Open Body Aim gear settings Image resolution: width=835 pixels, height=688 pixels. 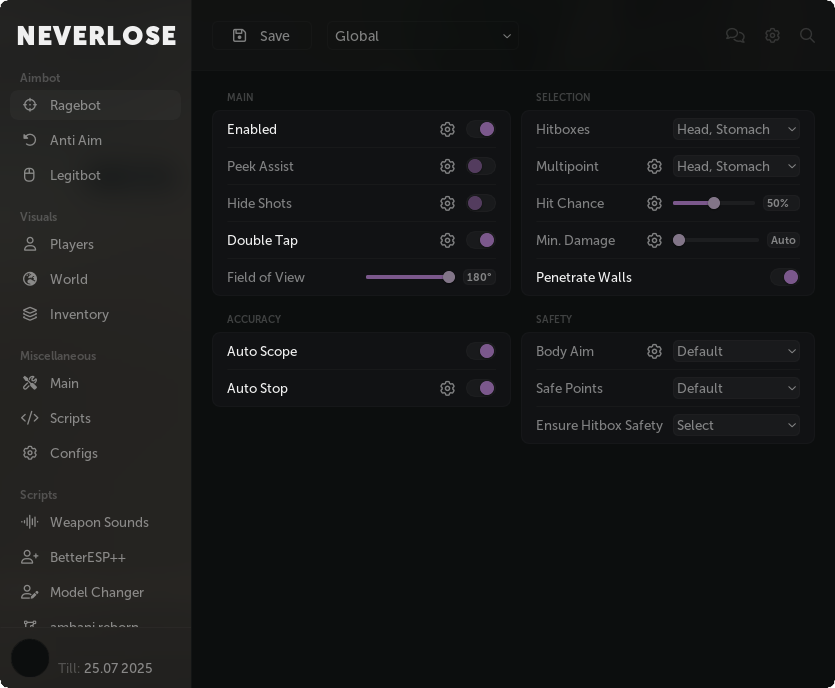pos(654,351)
